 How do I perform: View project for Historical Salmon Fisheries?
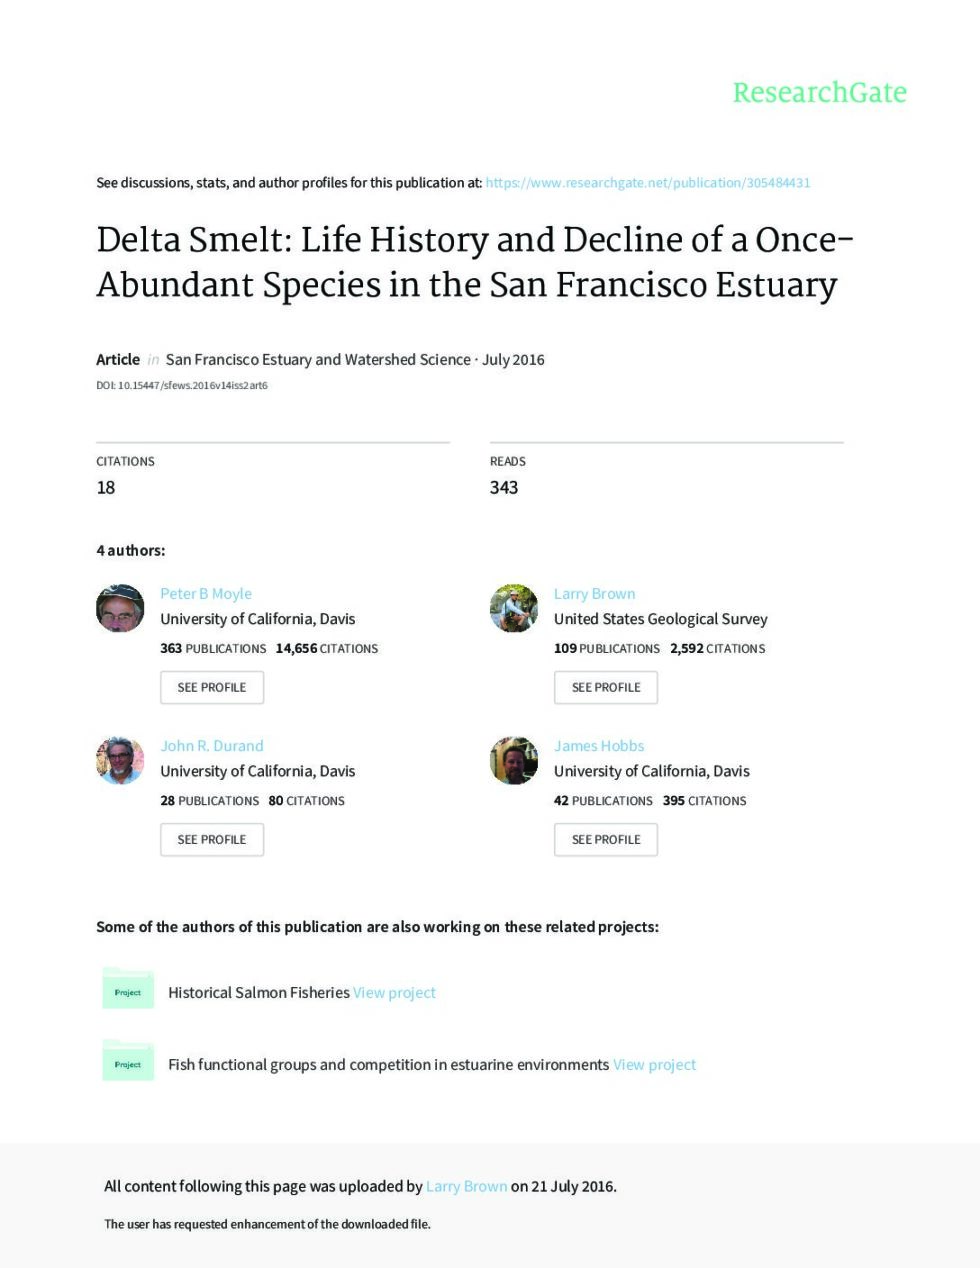coord(394,993)
